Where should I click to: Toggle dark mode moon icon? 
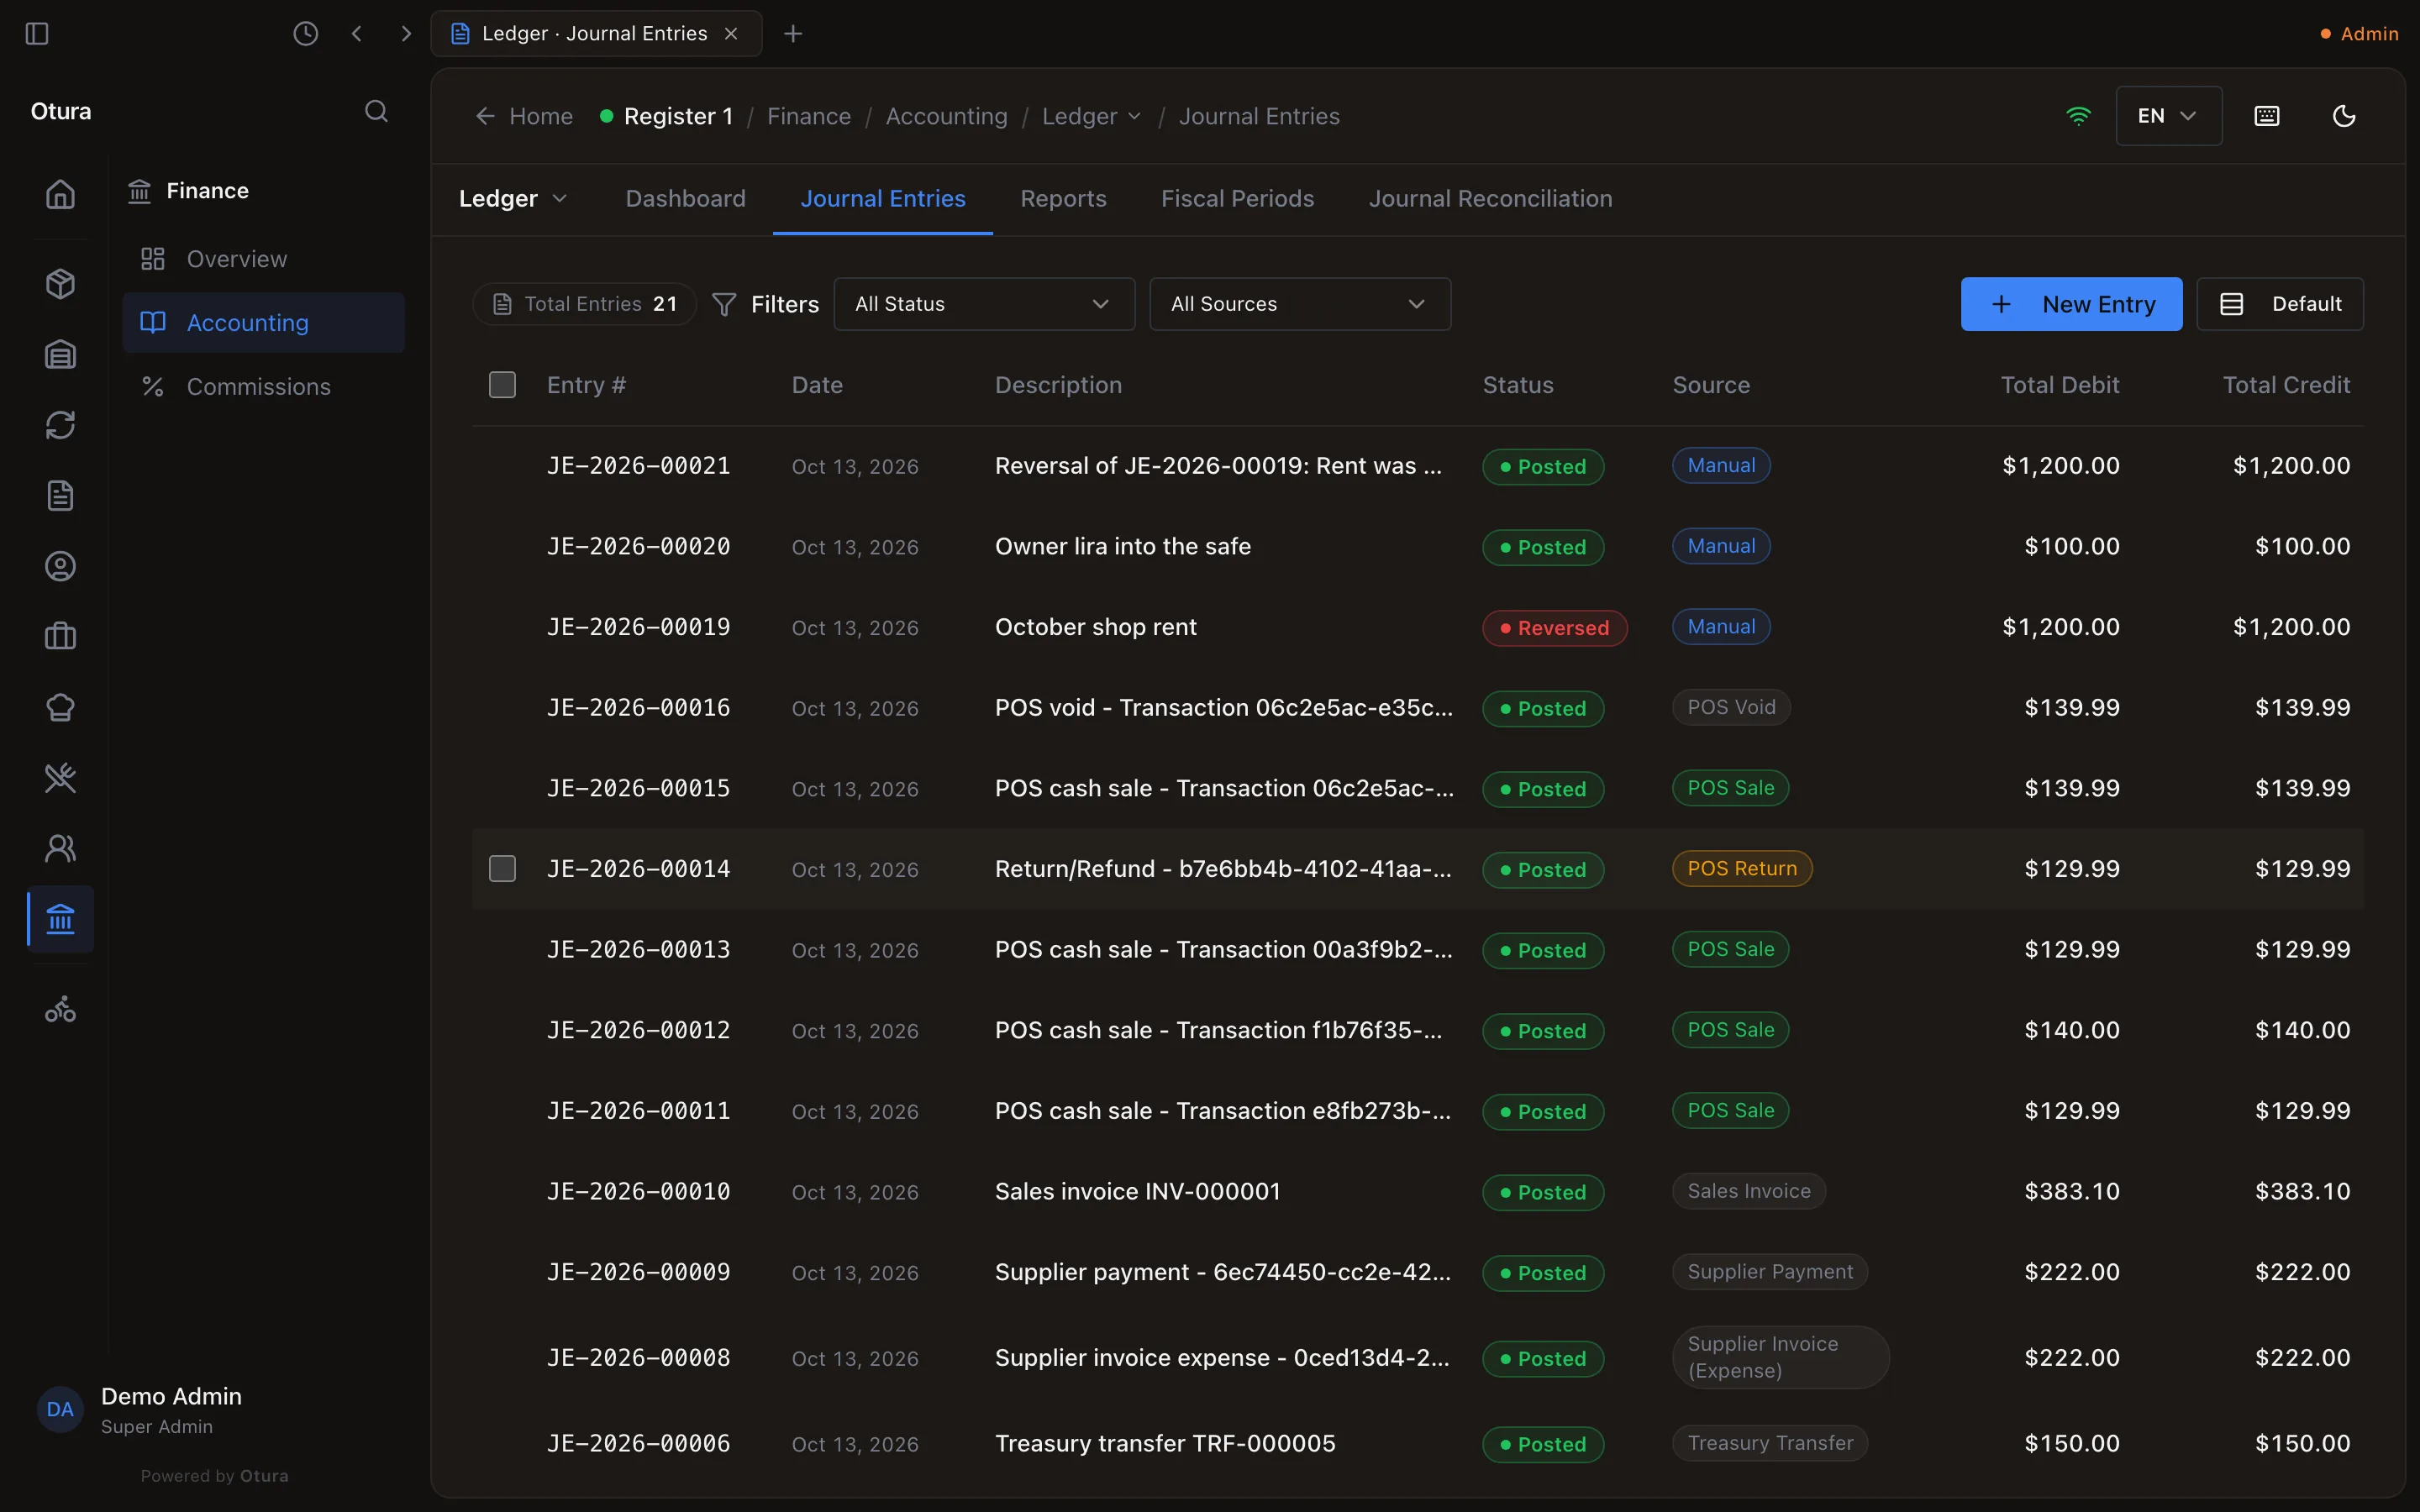(x=2344, y=116)
